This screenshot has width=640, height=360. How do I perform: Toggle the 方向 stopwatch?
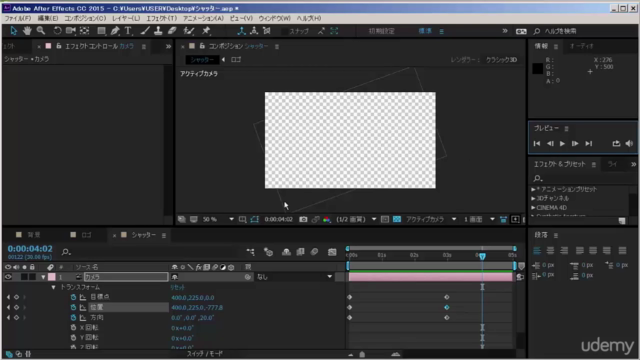point(73,318)
